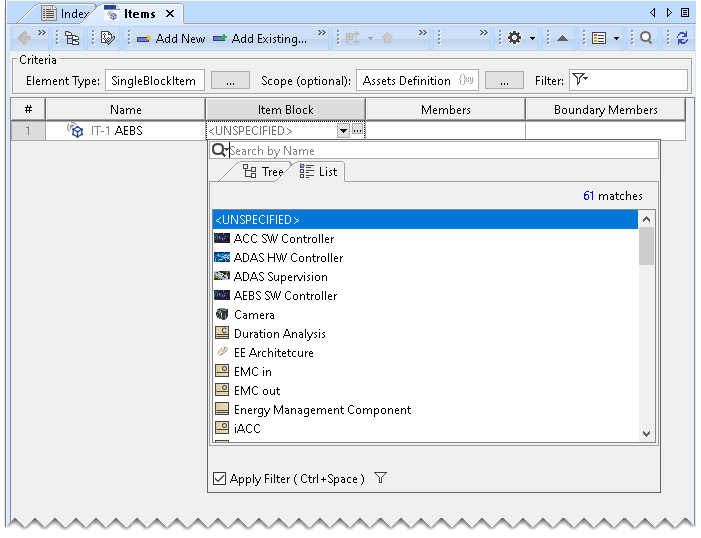The image size is (701, 538).
Task: Select ADAS Supervision in the list
Action: point(280,277)
